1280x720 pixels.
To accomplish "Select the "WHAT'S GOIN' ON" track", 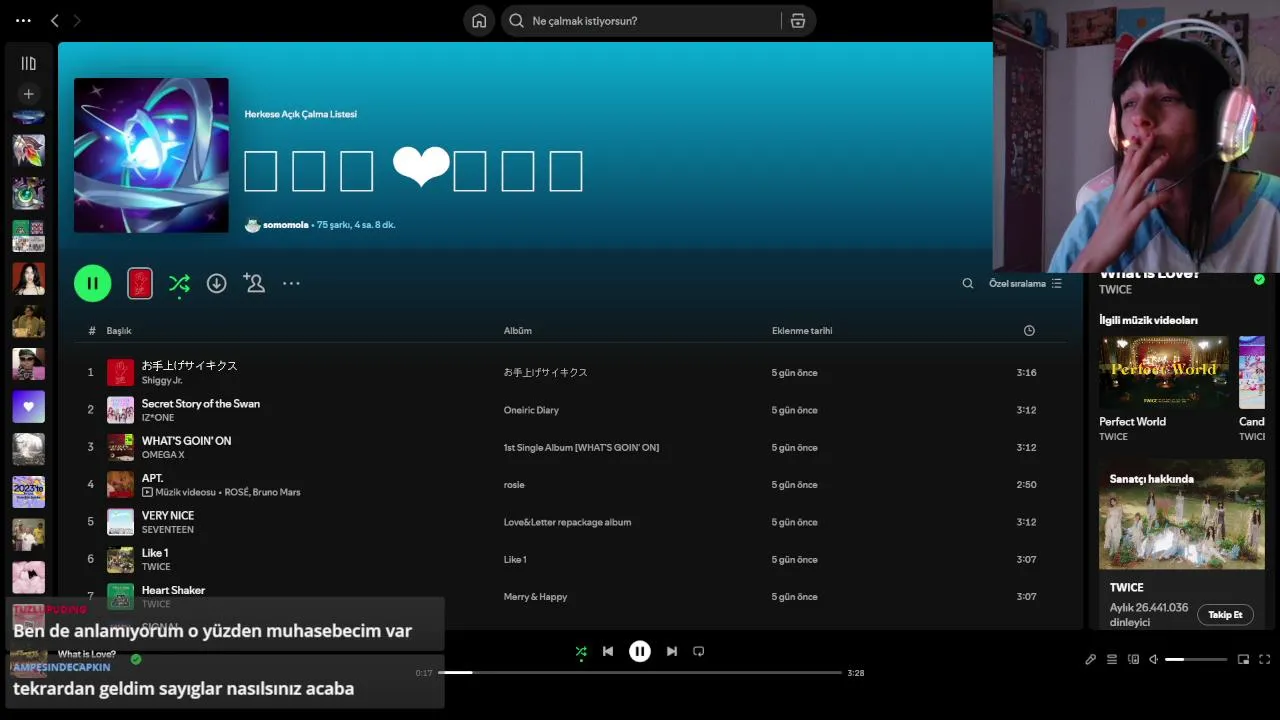I will coord(186,441).
